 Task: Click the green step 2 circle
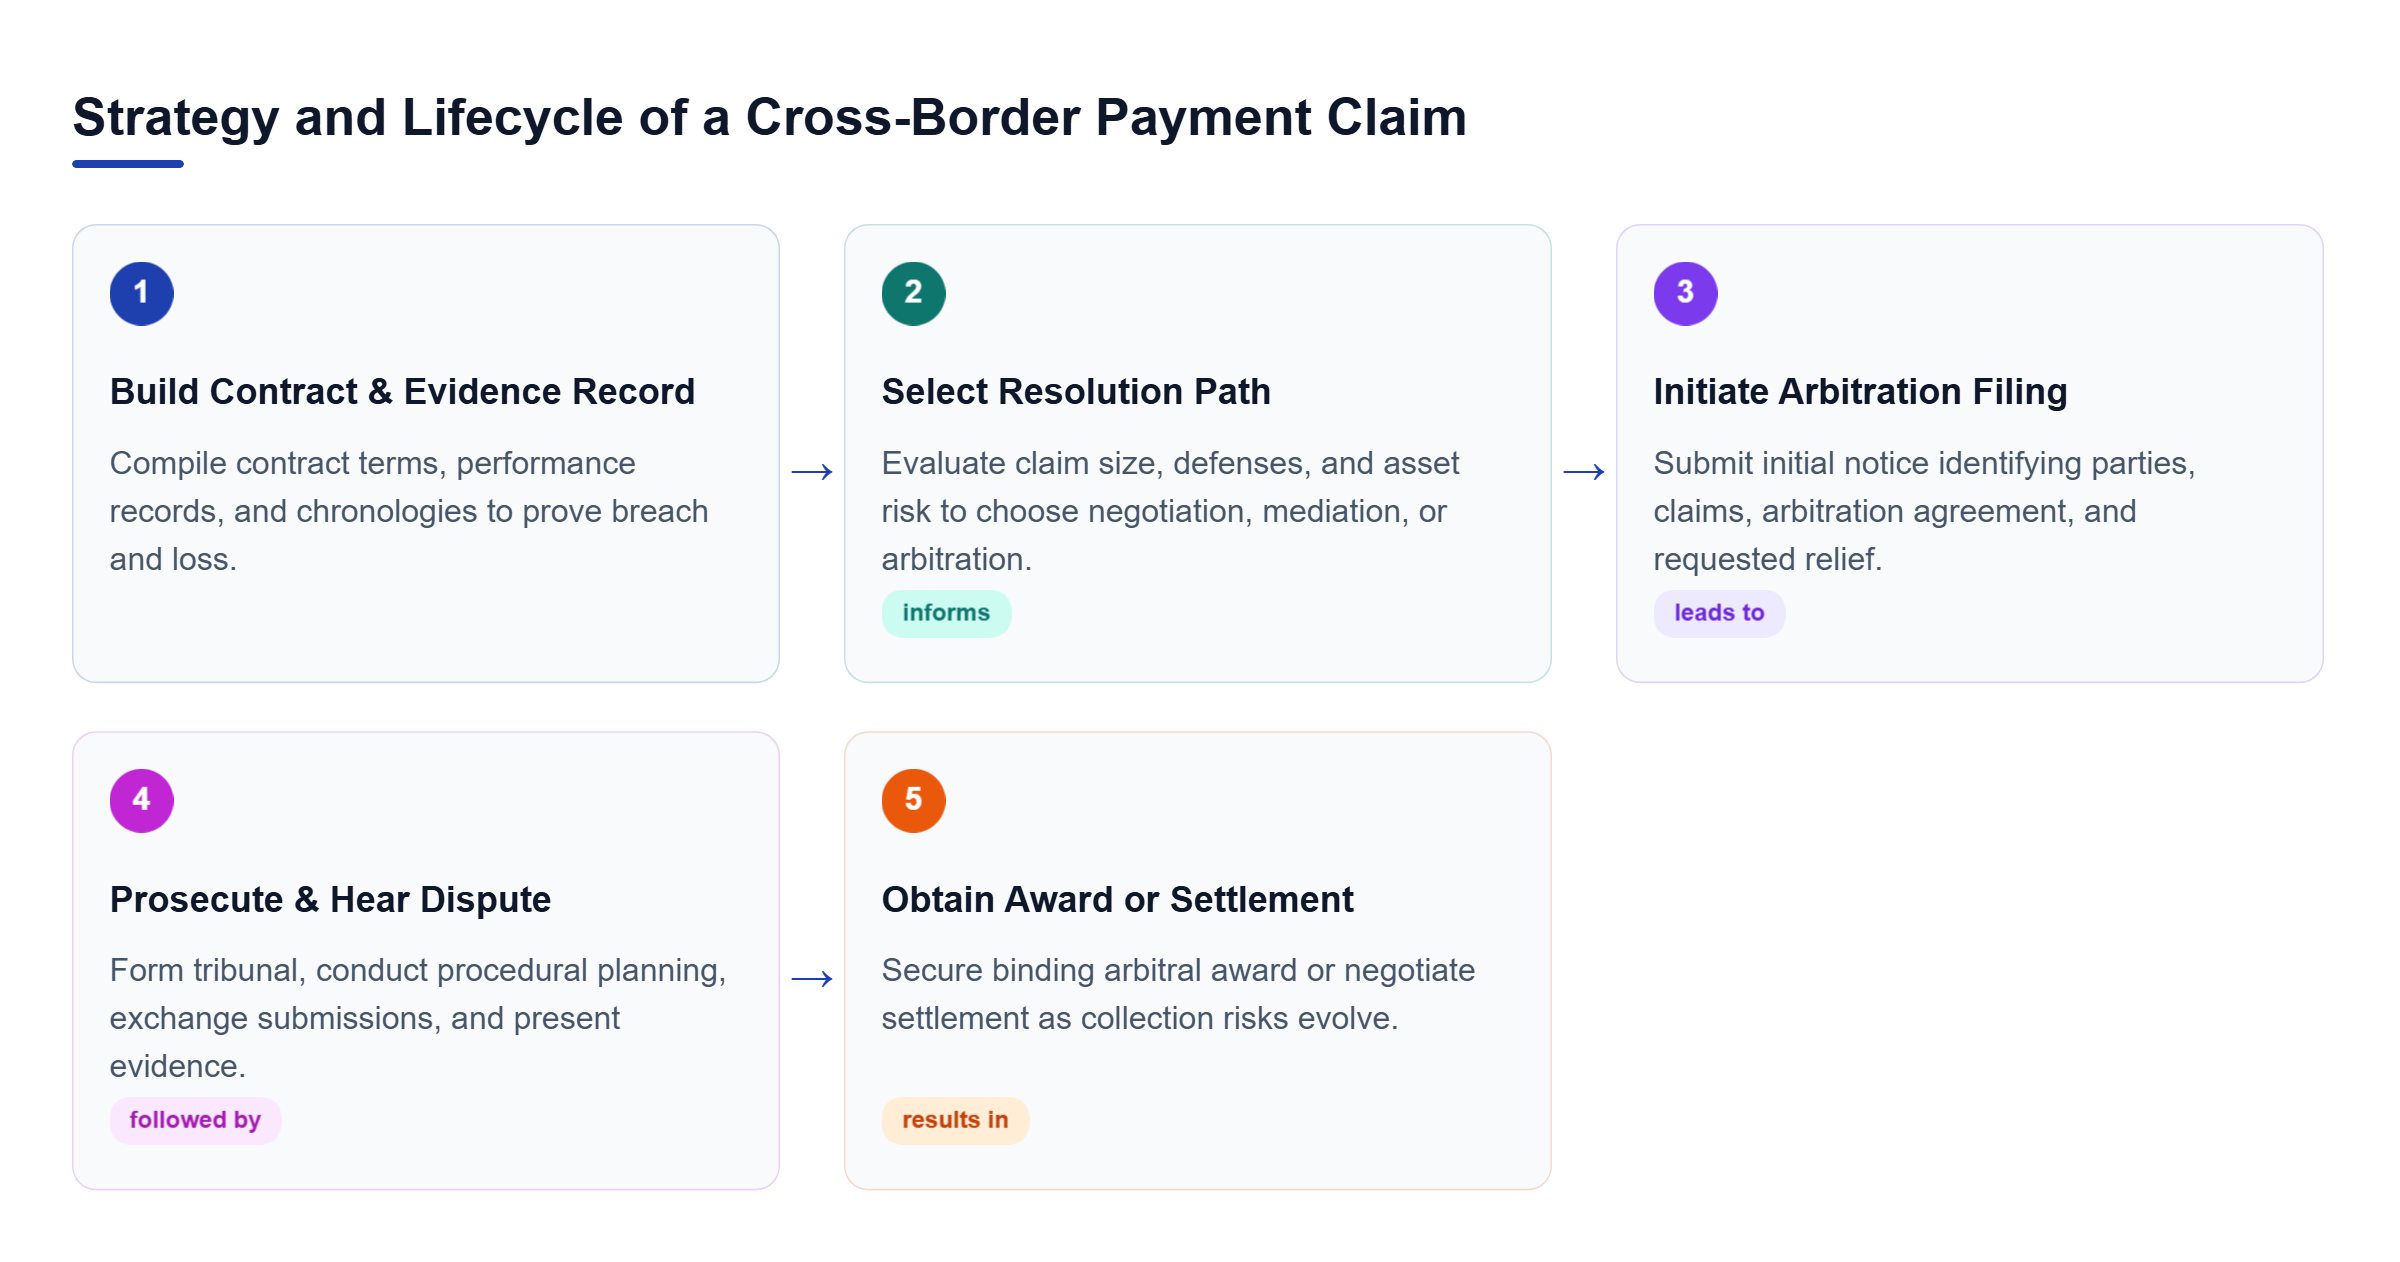click(x=913, y=293)
